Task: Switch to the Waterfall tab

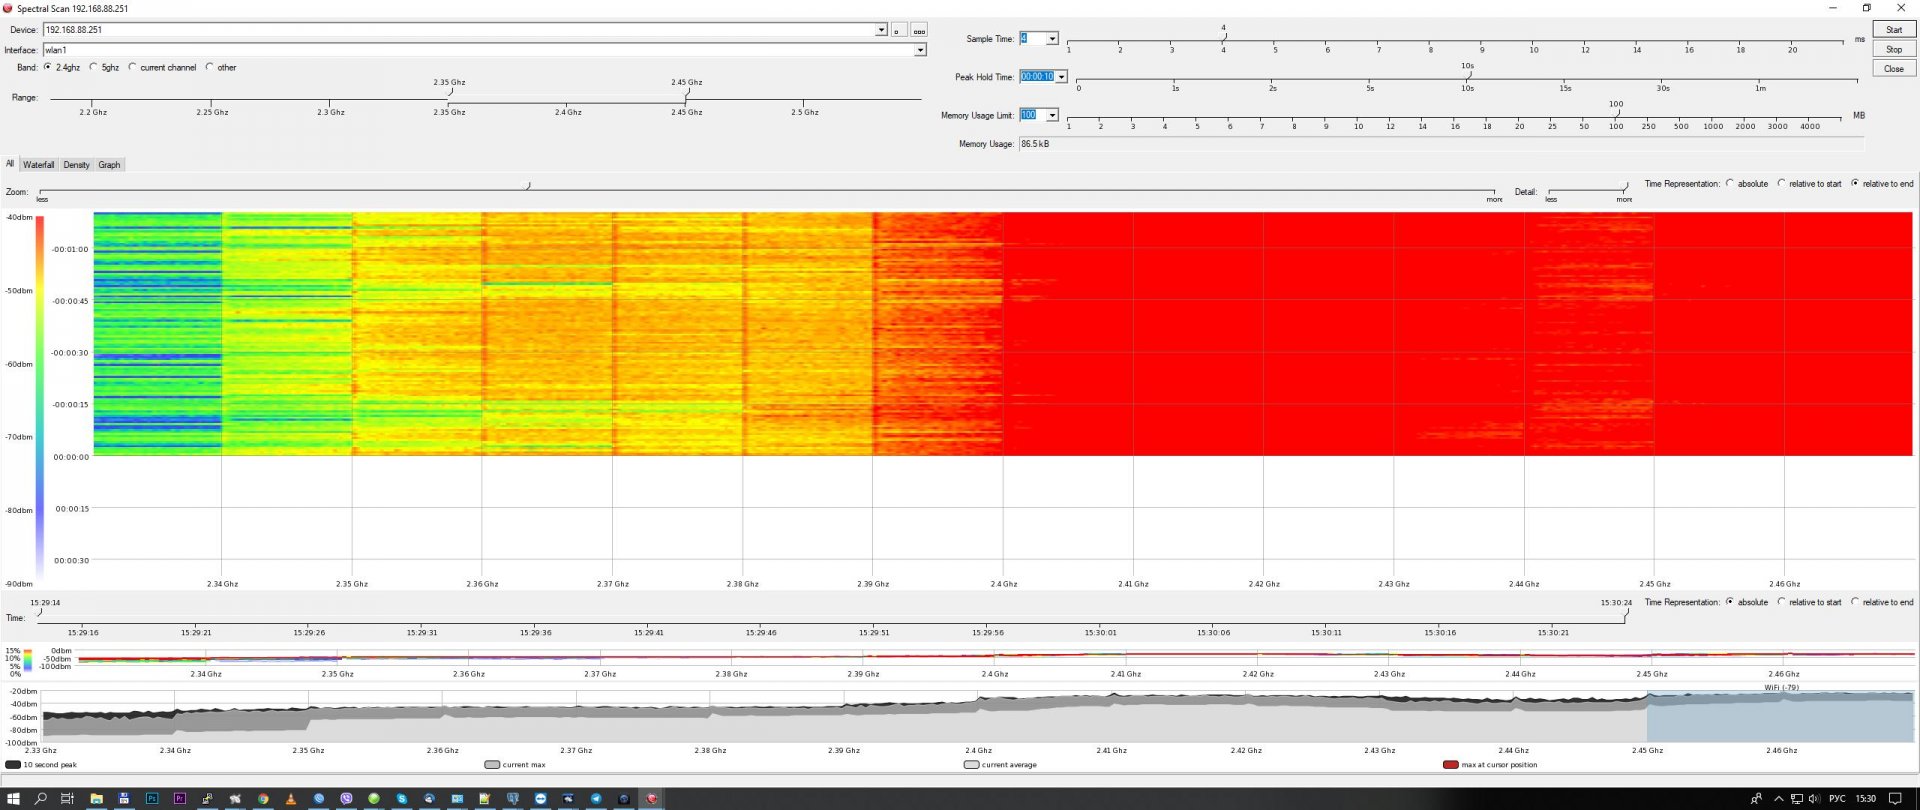Action: click(39, 165)
